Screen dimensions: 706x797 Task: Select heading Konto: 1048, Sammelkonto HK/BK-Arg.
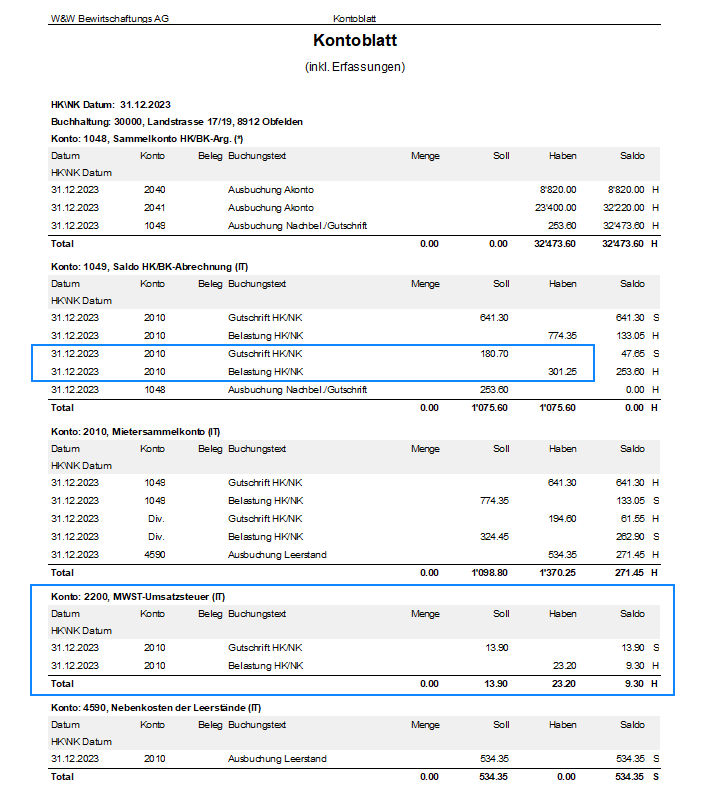(x=147, y=139)
